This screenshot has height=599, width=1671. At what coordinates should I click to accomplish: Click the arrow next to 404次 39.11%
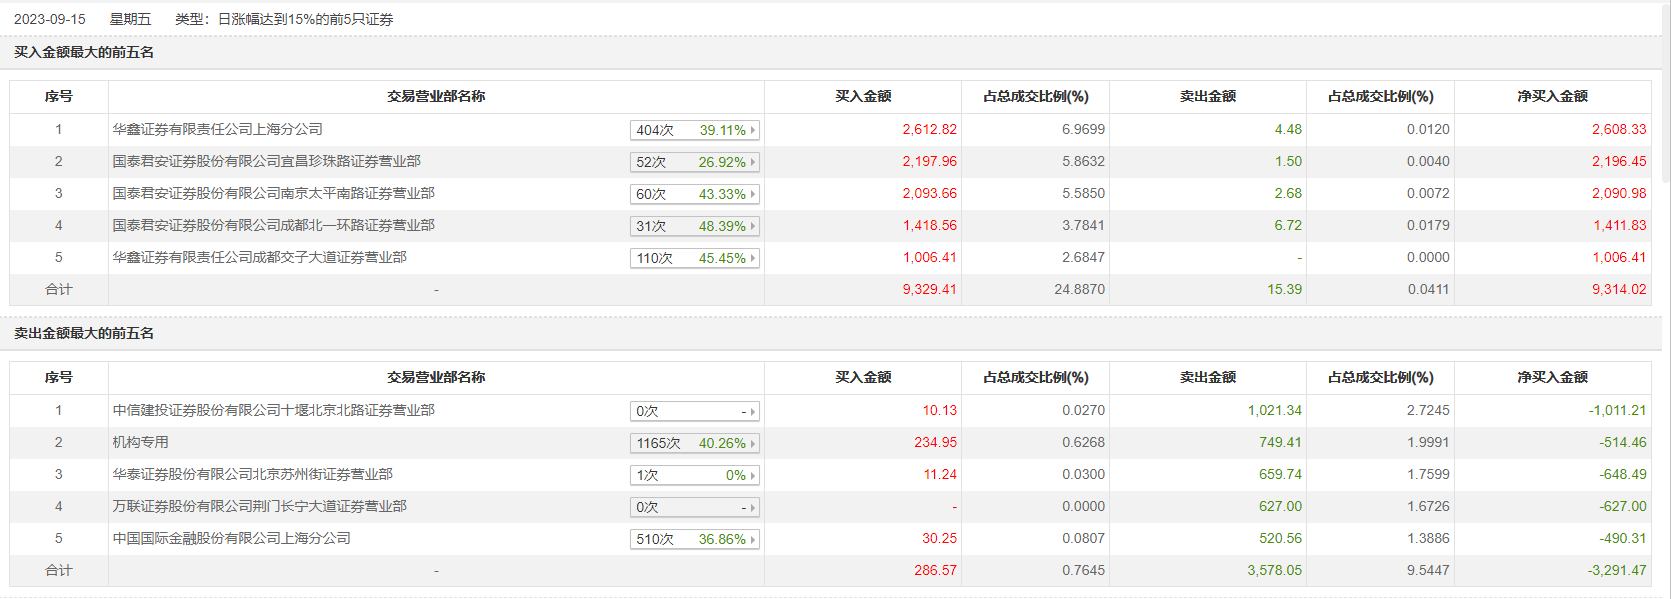pyautogui.click(x=752, y=130)
